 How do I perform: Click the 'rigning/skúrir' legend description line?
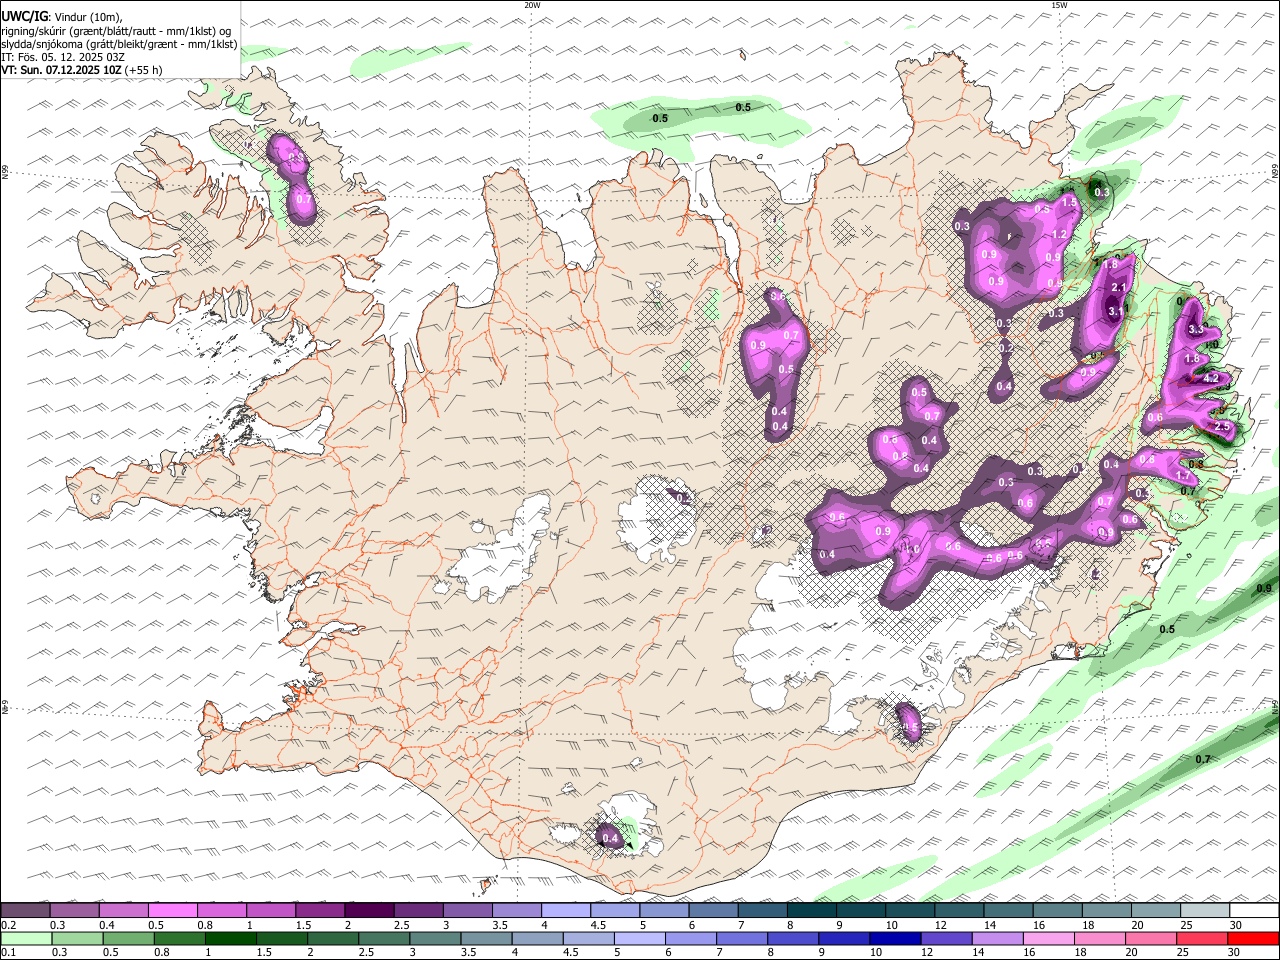[116, 30]
